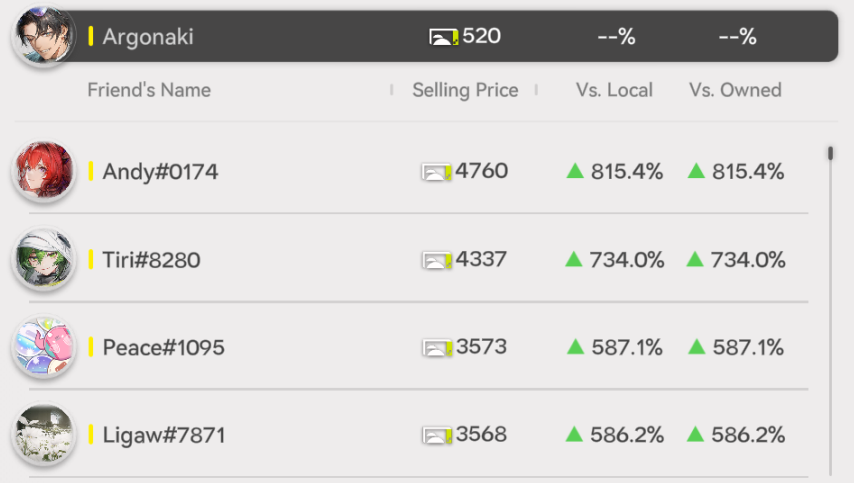Click Peace#1095's pastel avatar
Viewport: 854px width, 483px height.
[44, 347]
